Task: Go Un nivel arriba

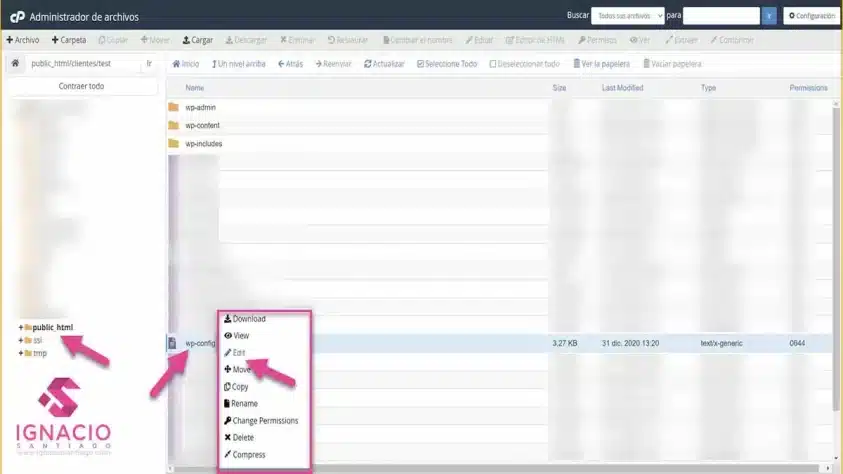Action: 239,64
